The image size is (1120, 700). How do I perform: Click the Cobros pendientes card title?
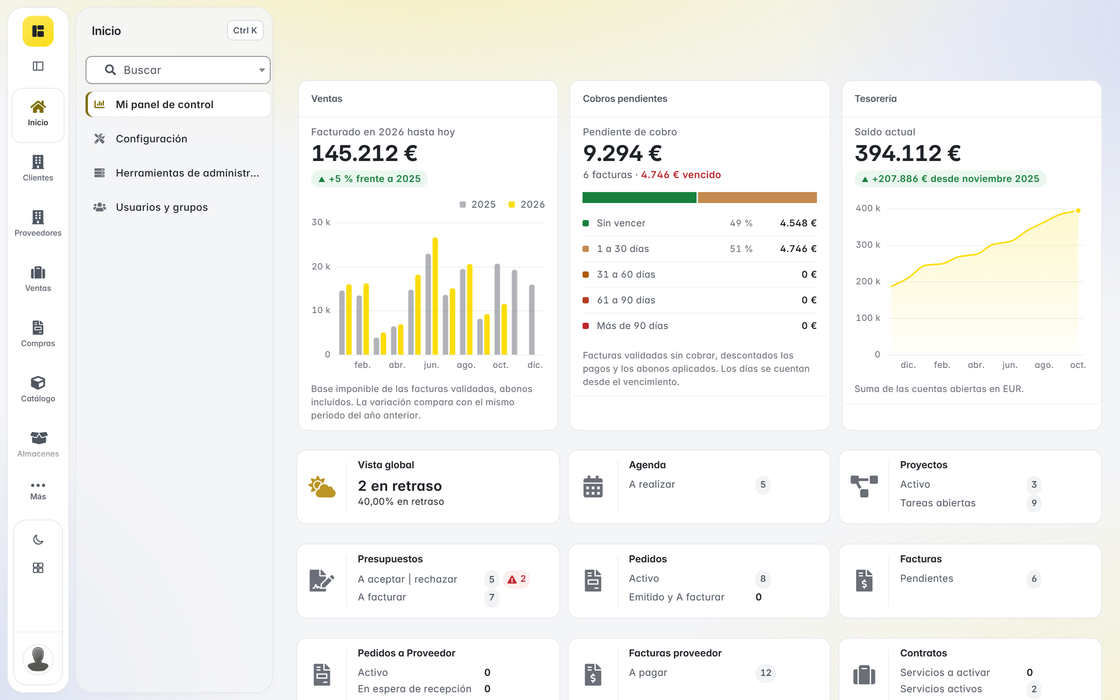tap(625, 99)
